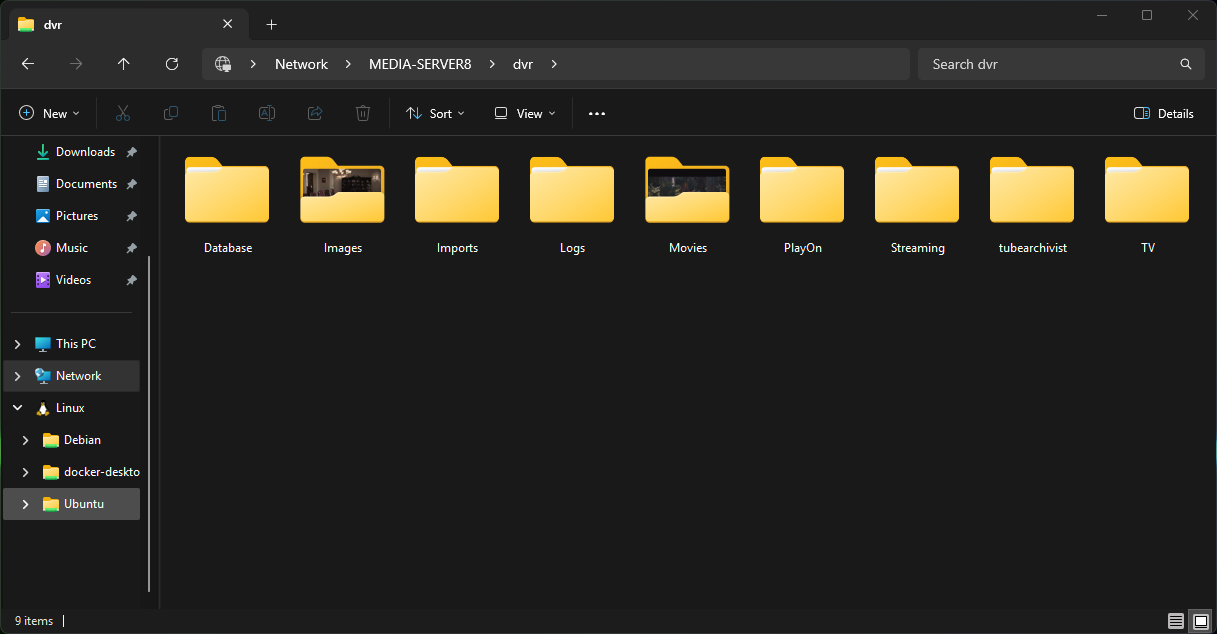Switch to large thumbnails view layout

click(x=1200, y=621)
